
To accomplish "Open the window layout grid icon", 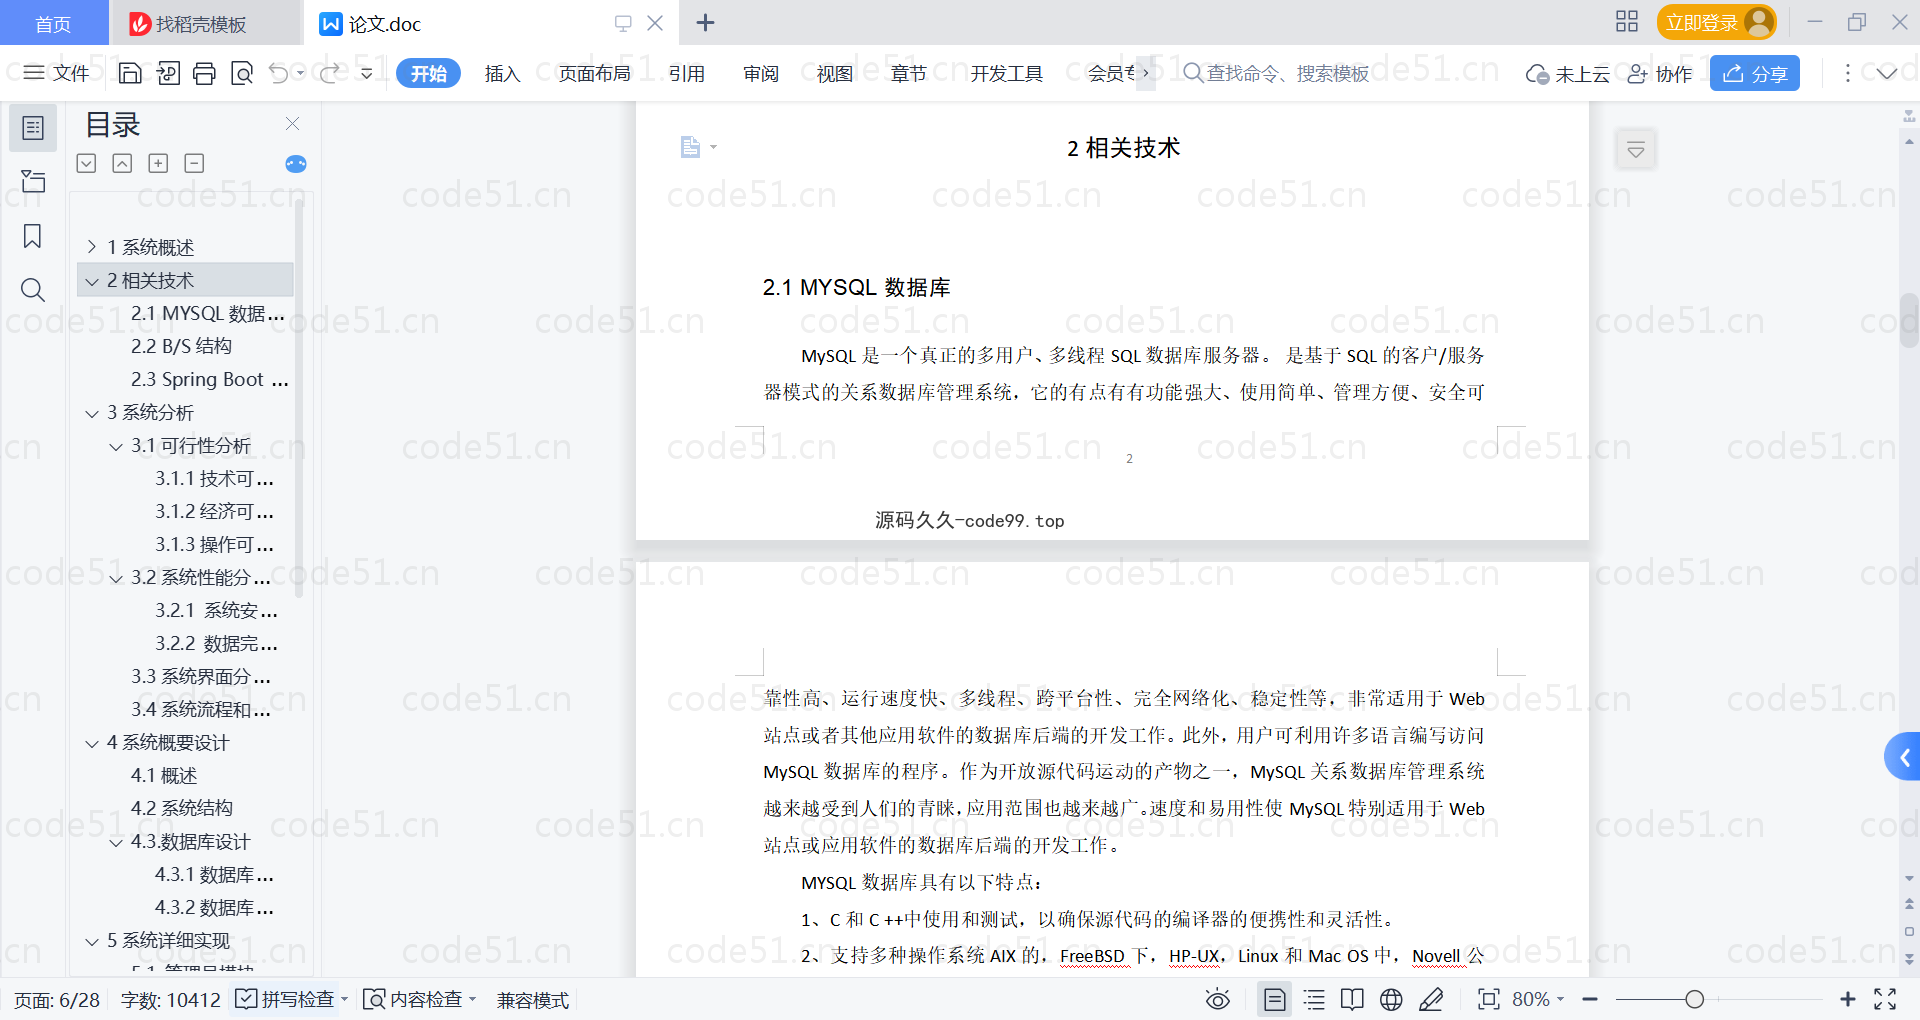I will point(1627,21).
